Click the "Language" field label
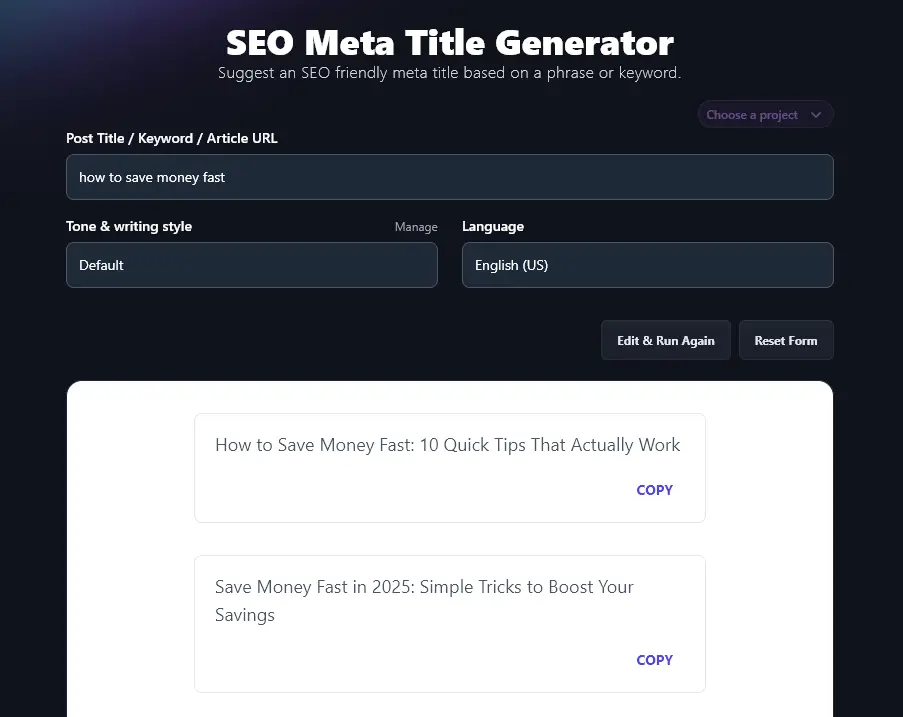 492,227
